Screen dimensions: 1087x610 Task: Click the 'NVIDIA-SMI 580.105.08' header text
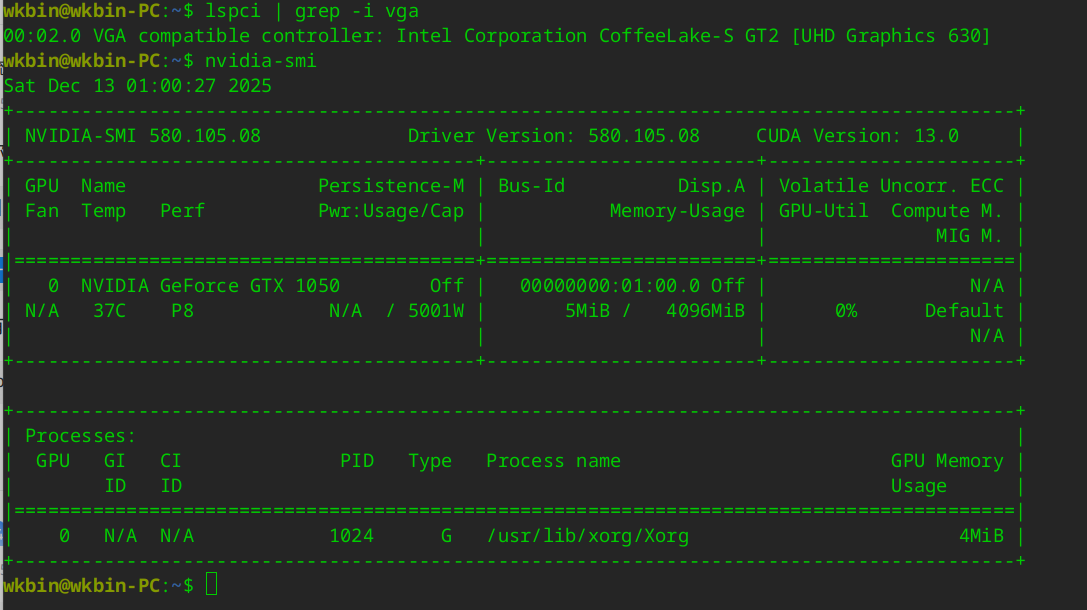tap(143, 136)
